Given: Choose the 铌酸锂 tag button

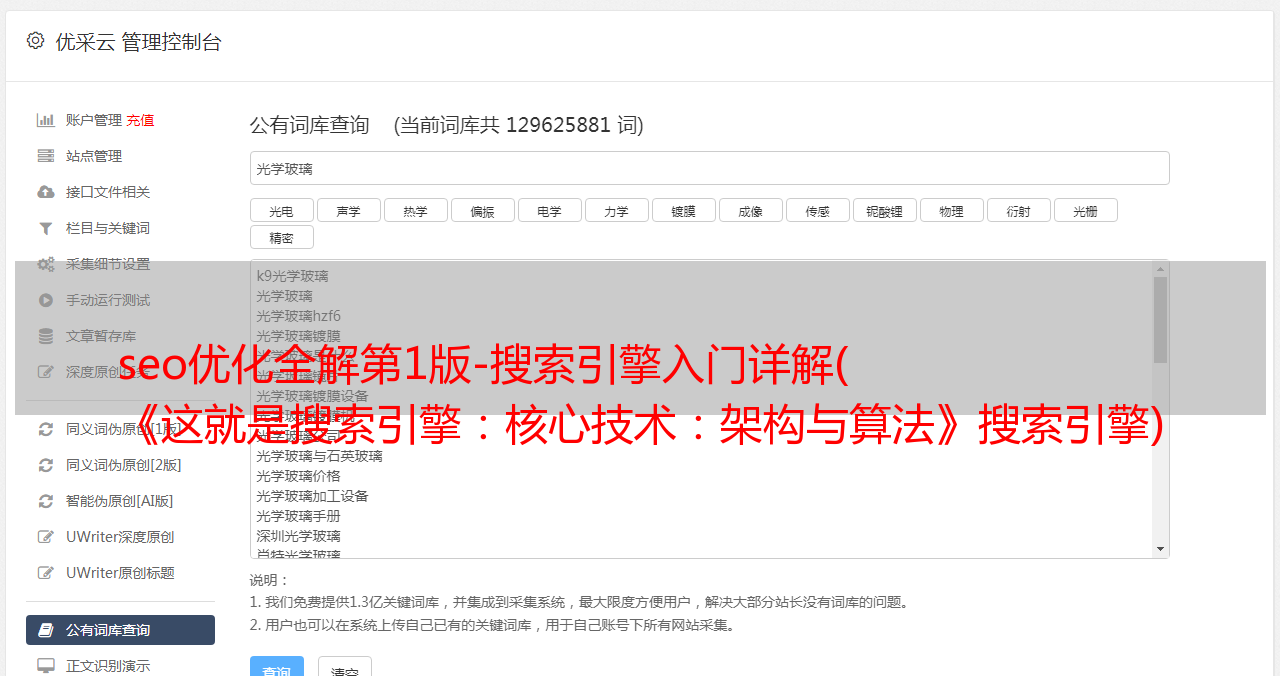Looking at the screenshot, I should (884, 210).
